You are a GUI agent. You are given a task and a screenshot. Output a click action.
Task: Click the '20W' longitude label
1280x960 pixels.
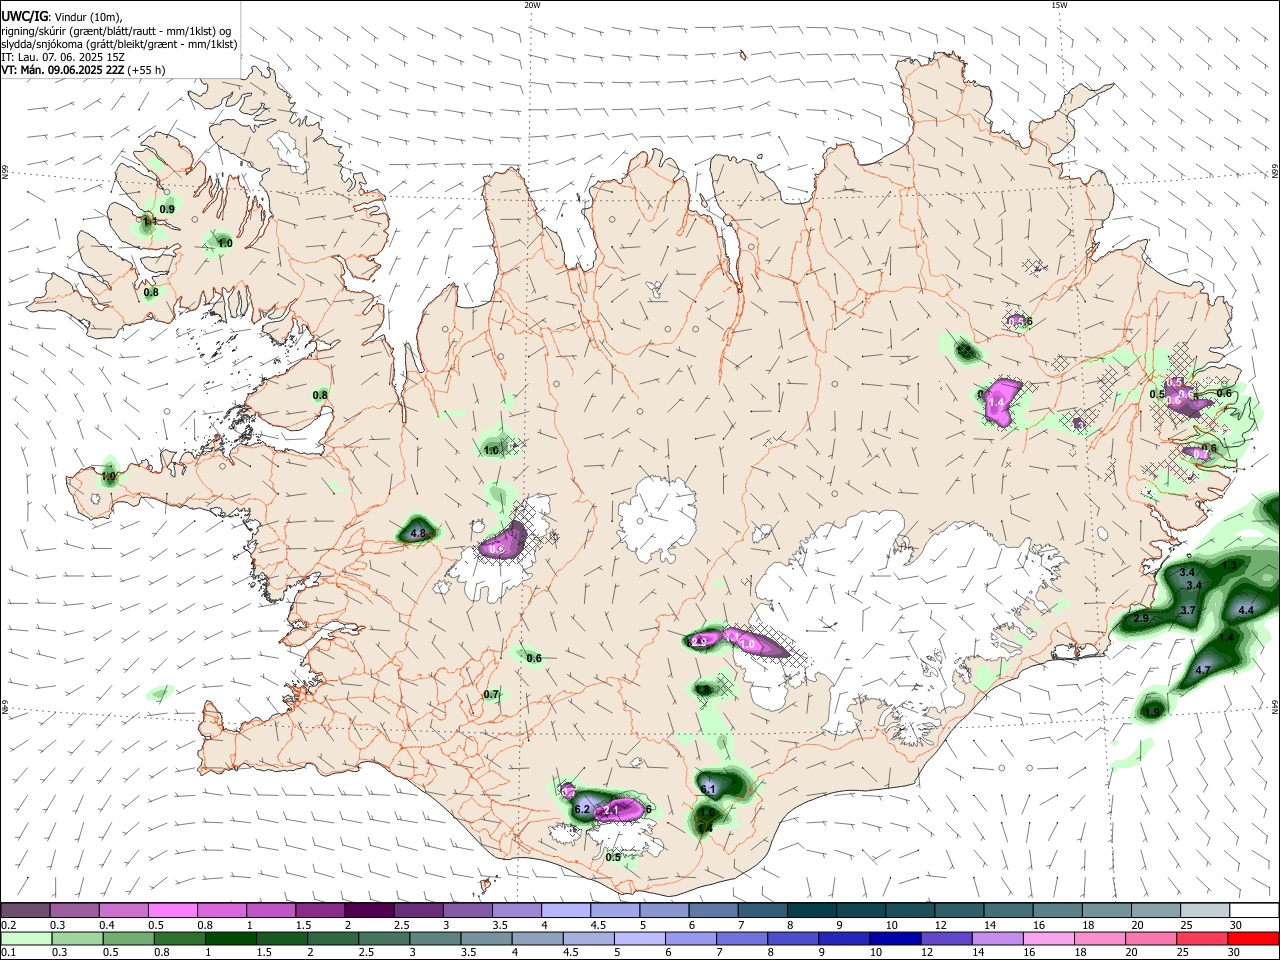[532, 5]
